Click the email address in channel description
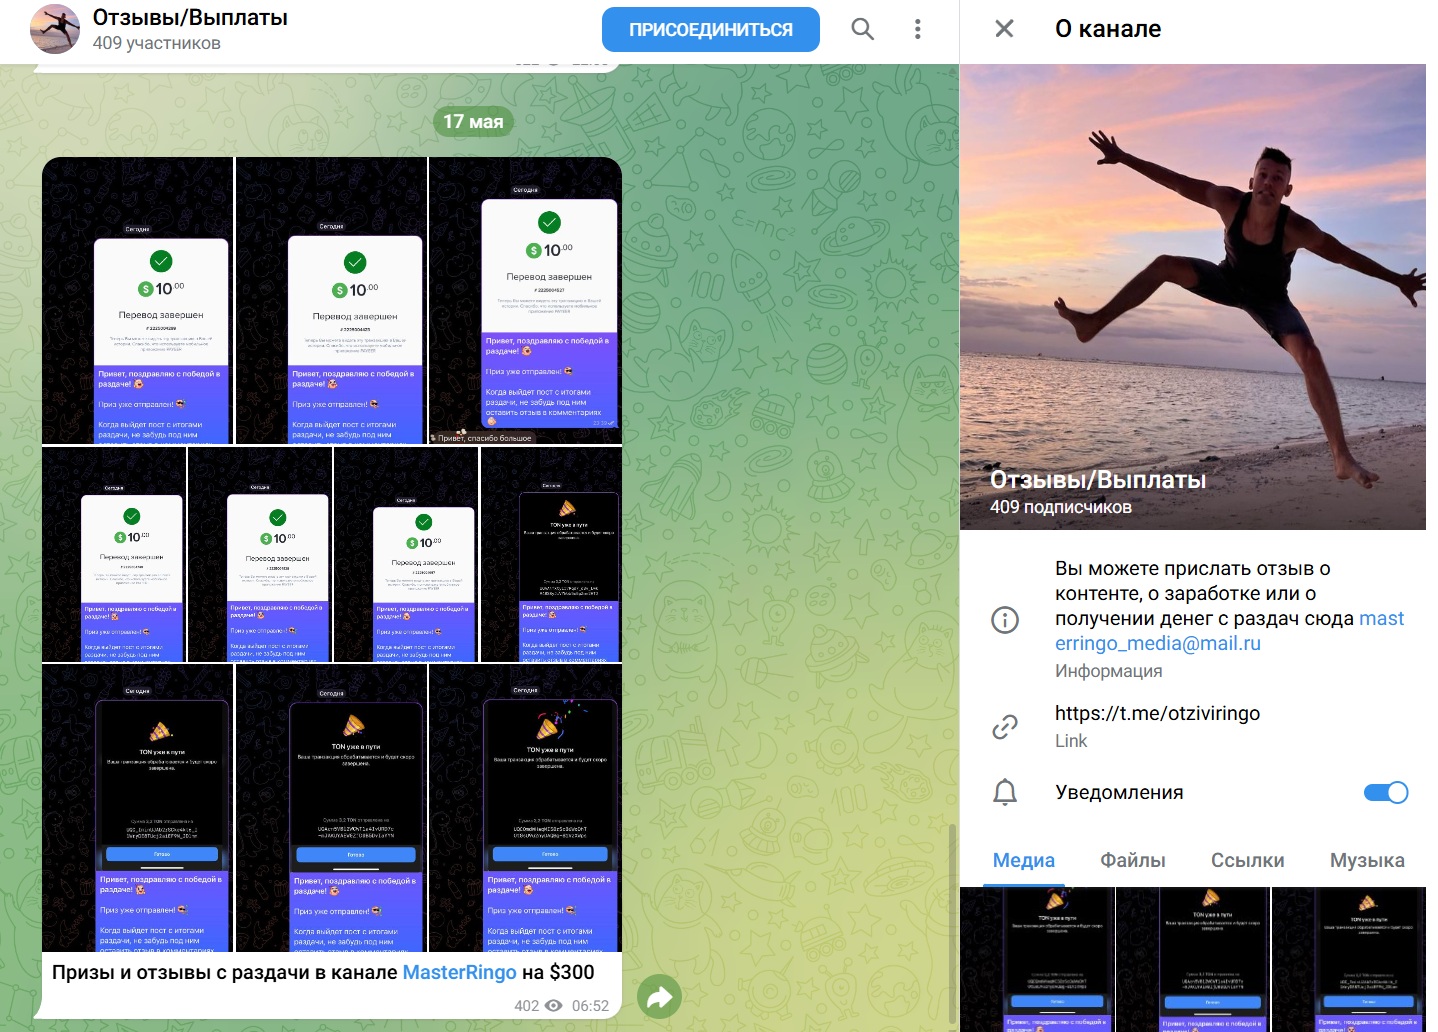This screenshot has width=1438, height=1032. (1157, 644)
